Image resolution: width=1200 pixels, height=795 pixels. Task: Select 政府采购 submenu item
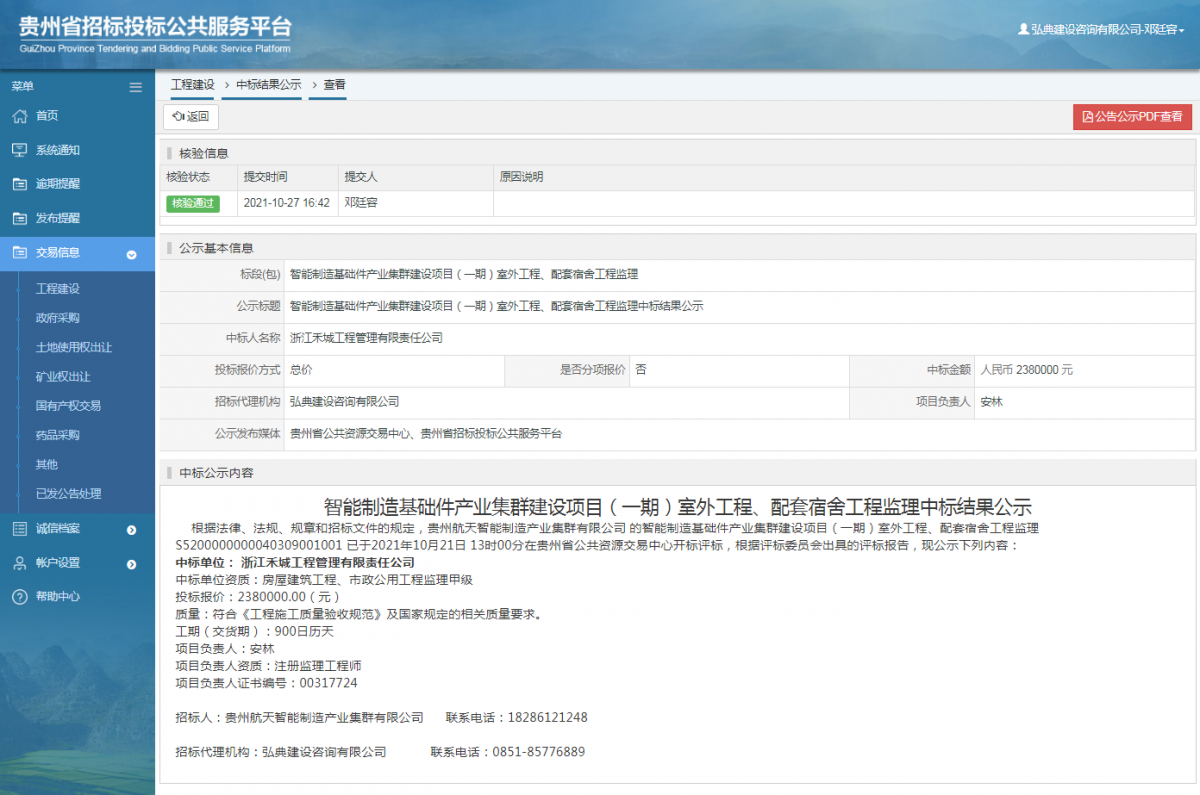click(x=58, y=318)
